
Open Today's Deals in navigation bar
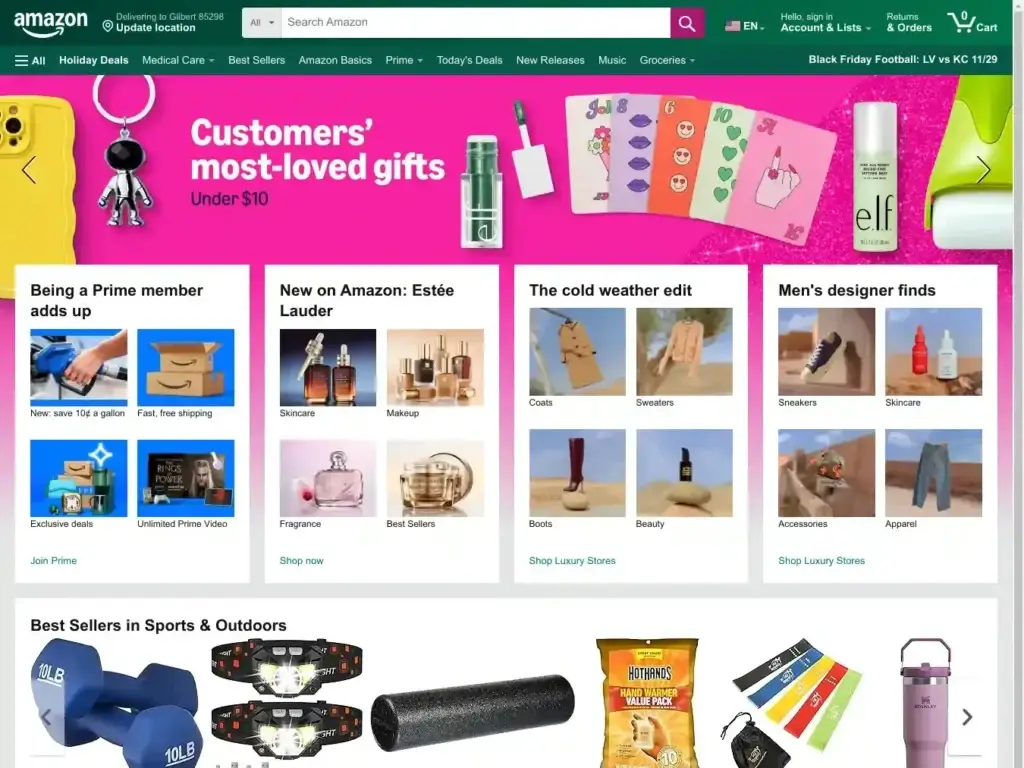click(x=470, y=60)
